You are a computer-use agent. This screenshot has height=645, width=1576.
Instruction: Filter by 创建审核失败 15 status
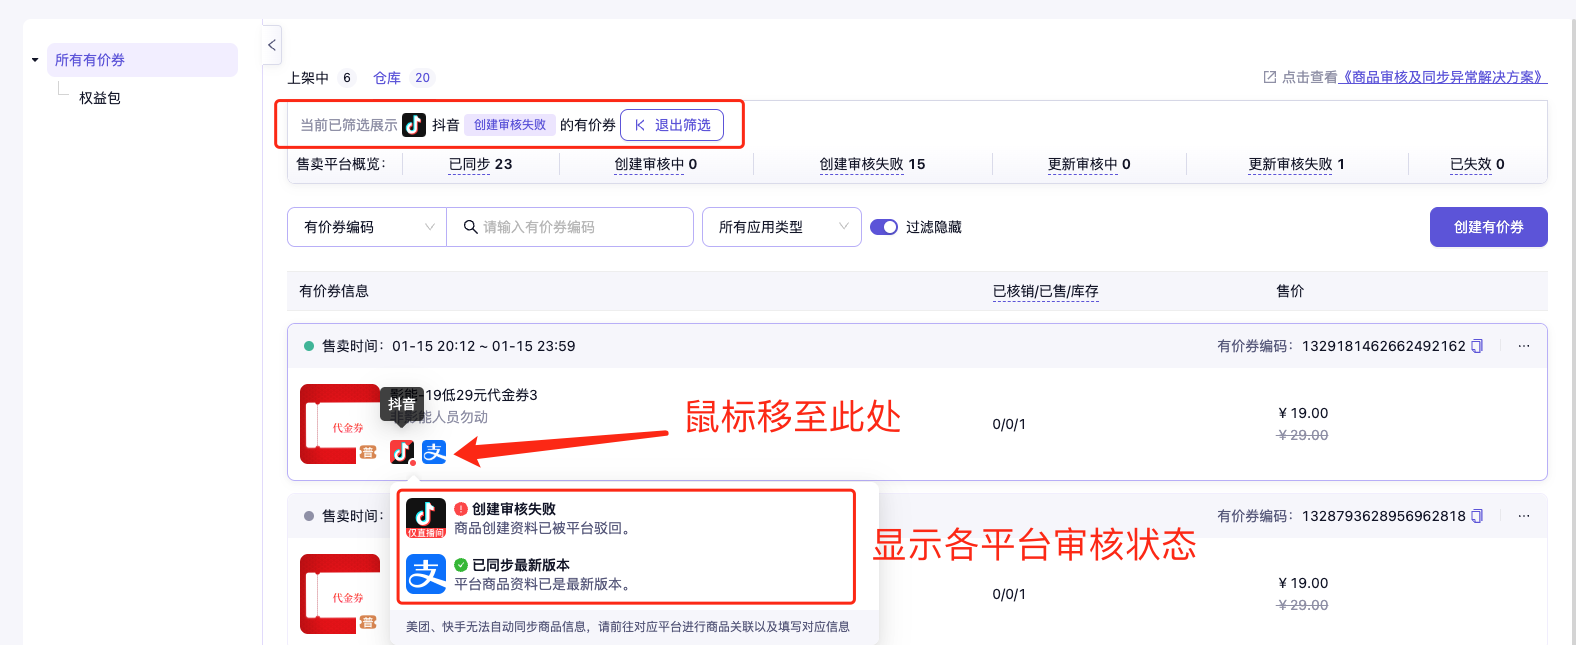click(872, 164)
